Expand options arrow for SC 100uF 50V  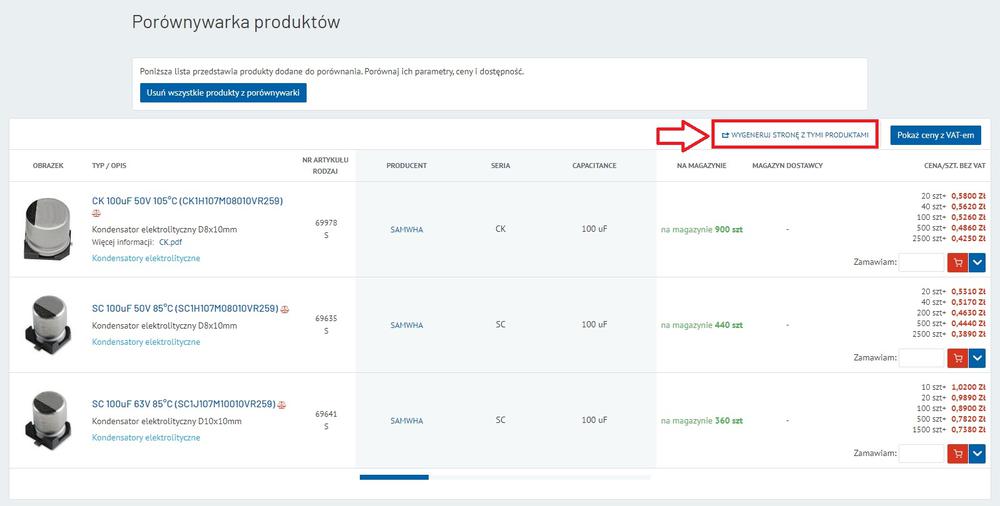(x=977, y=358)
